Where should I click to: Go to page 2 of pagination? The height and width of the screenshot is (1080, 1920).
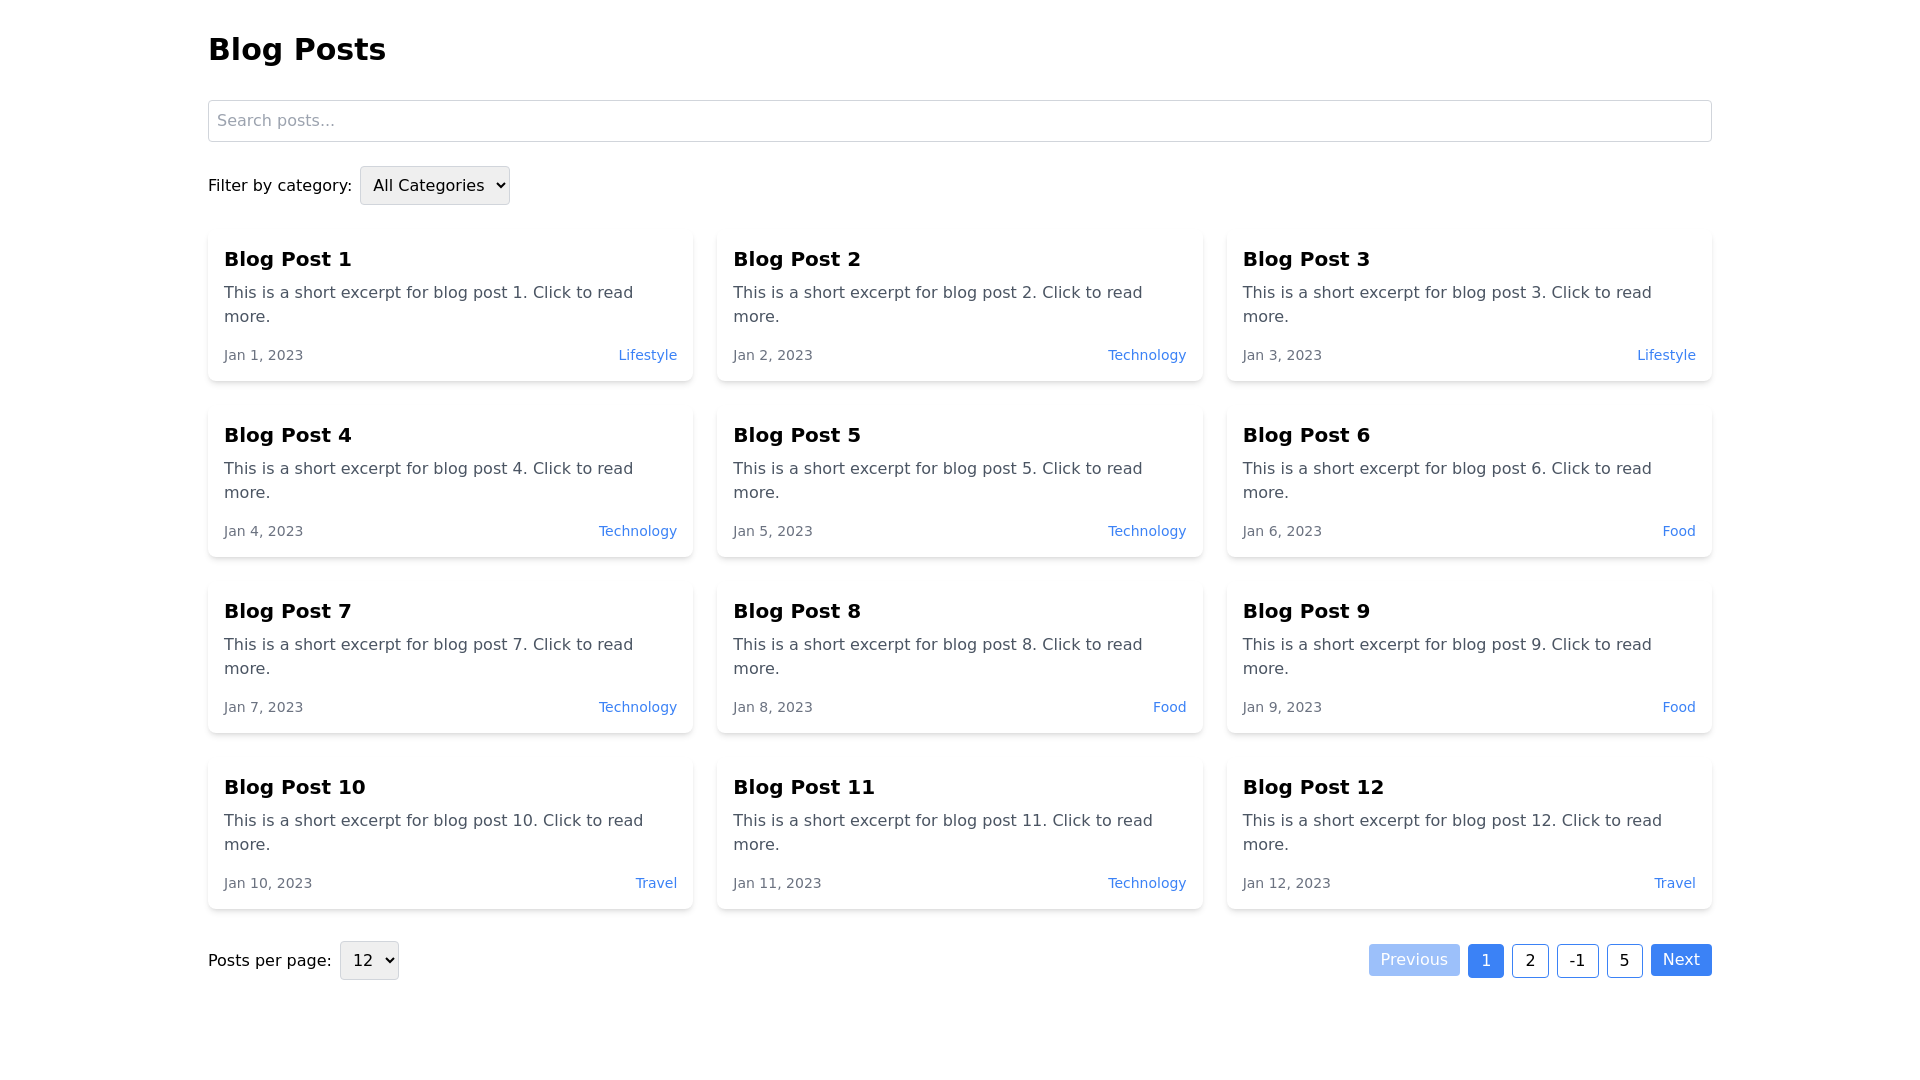point(1529,961)
